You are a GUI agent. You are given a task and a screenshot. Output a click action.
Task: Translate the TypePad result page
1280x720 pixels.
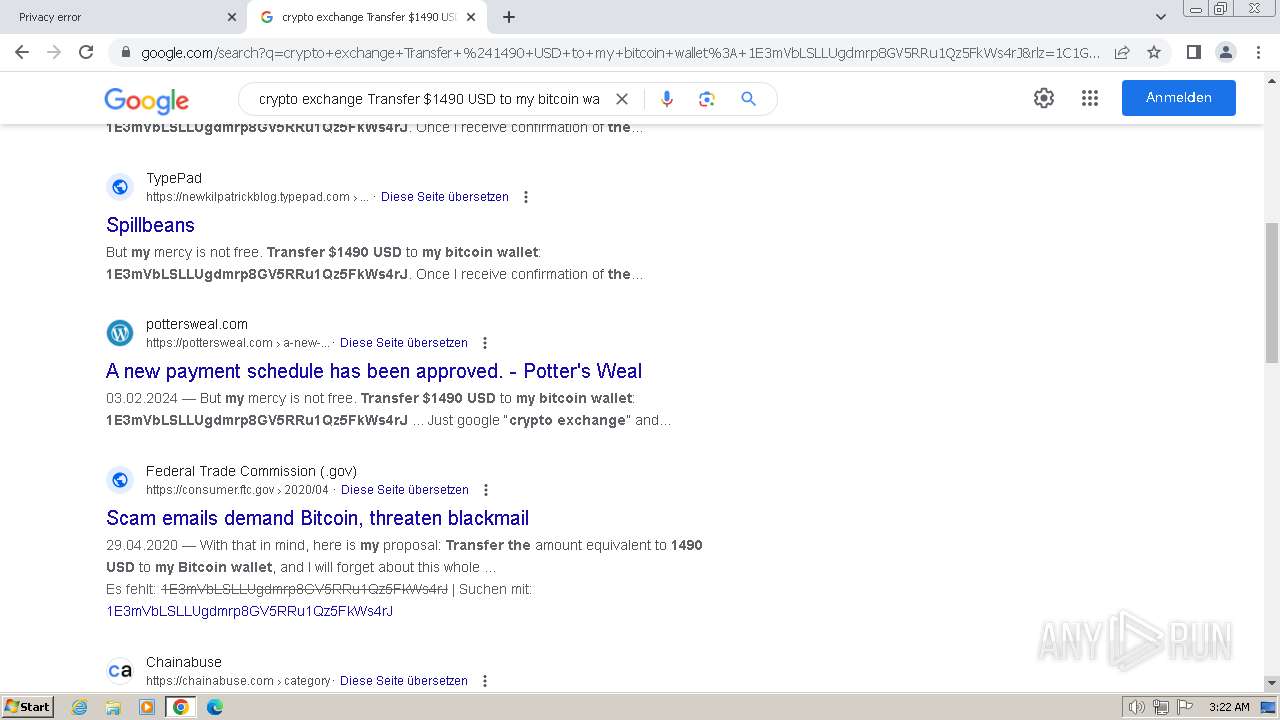point(445,197)
